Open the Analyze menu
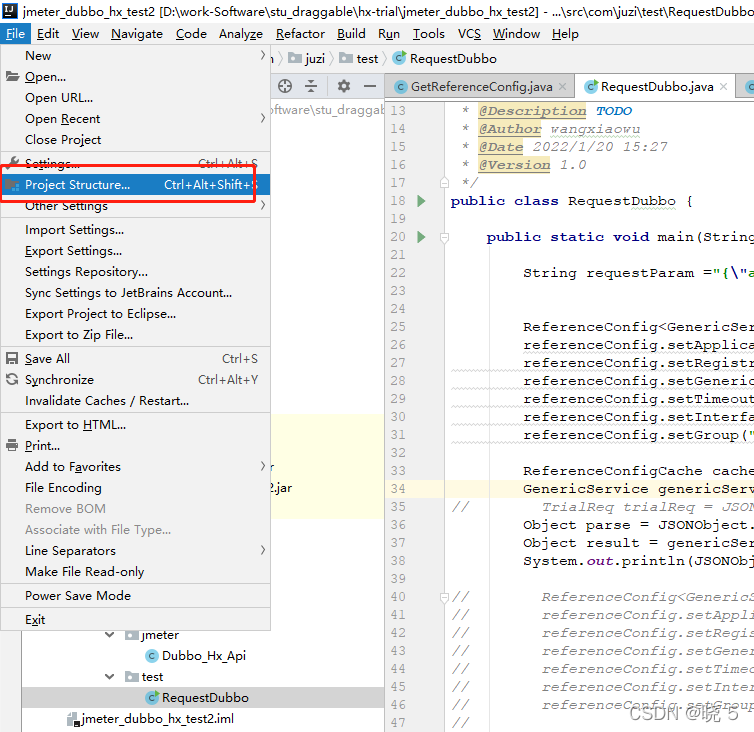The image size is (754, 732). click(241, 34)
